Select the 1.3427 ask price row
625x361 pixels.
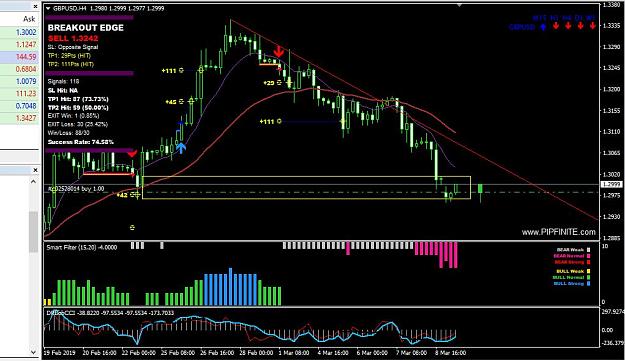20,118
